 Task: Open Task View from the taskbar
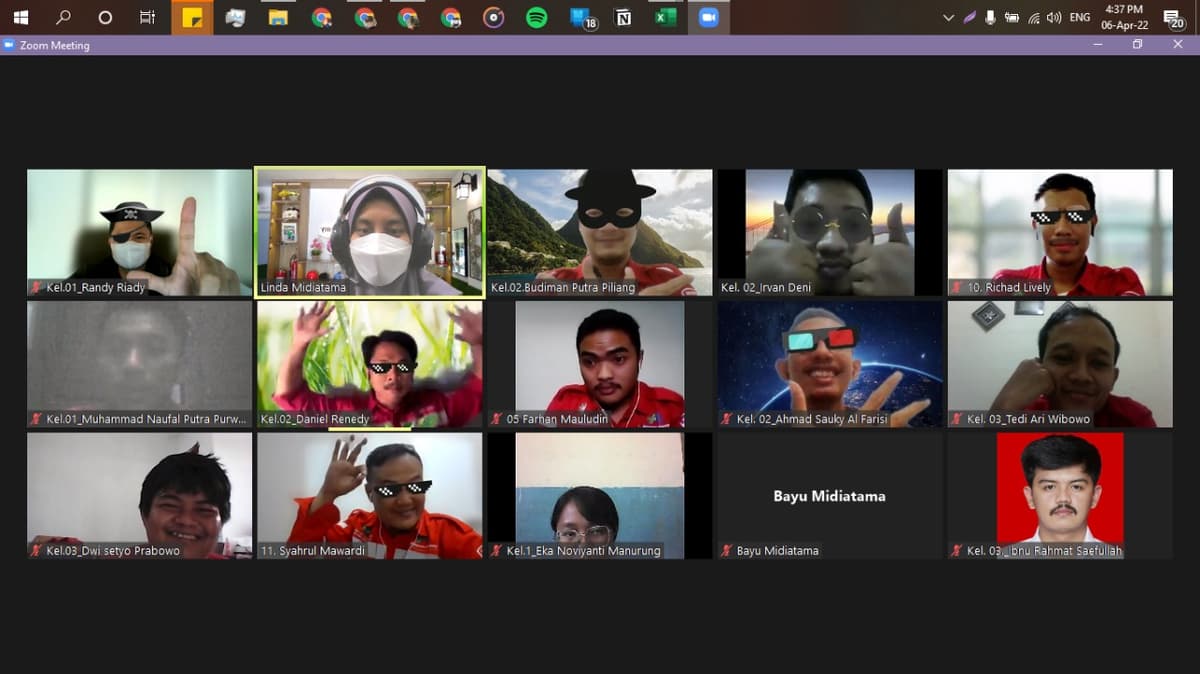click(148, 17)
